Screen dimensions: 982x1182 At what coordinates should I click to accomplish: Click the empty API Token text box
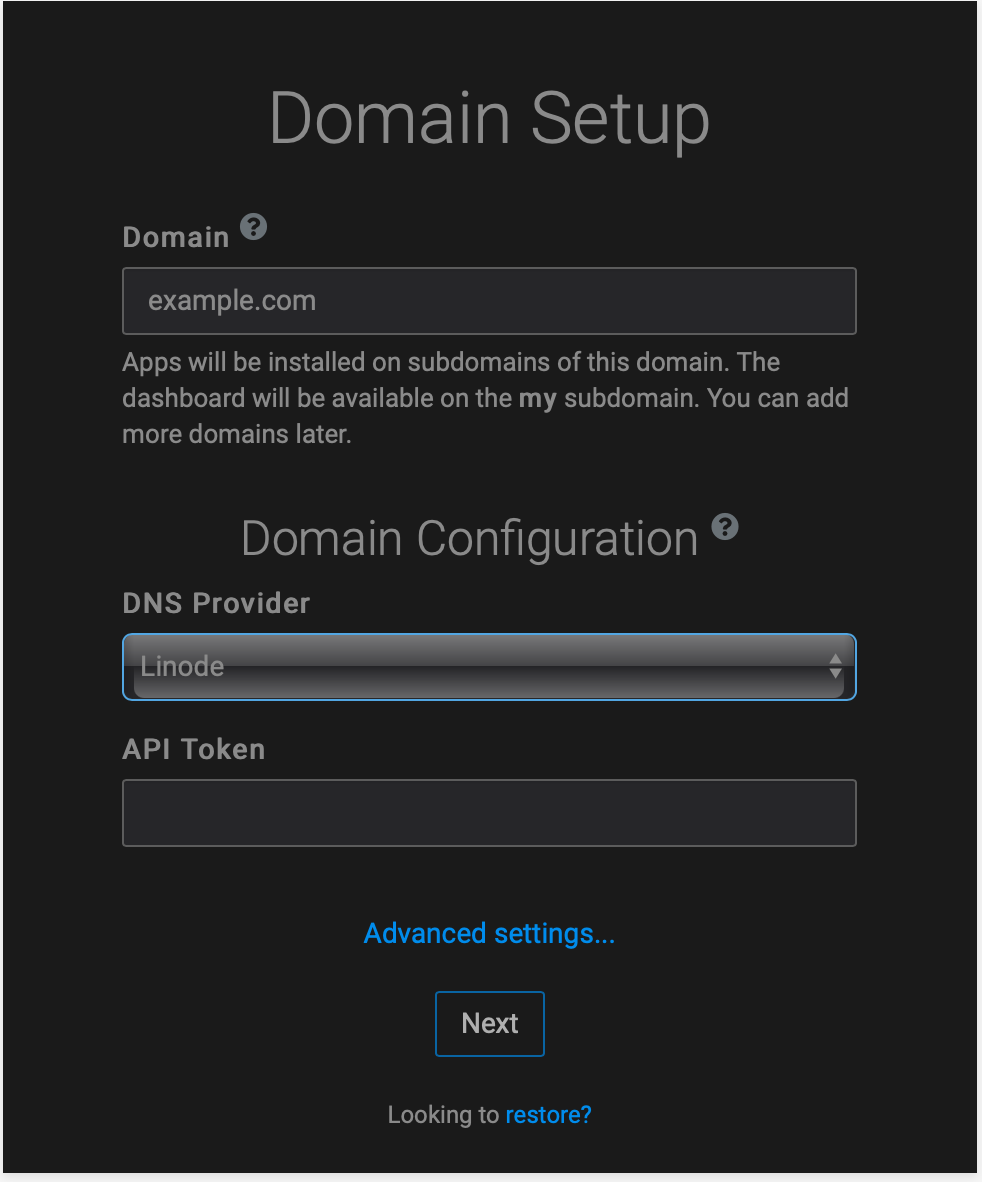(x=489, y=812)
